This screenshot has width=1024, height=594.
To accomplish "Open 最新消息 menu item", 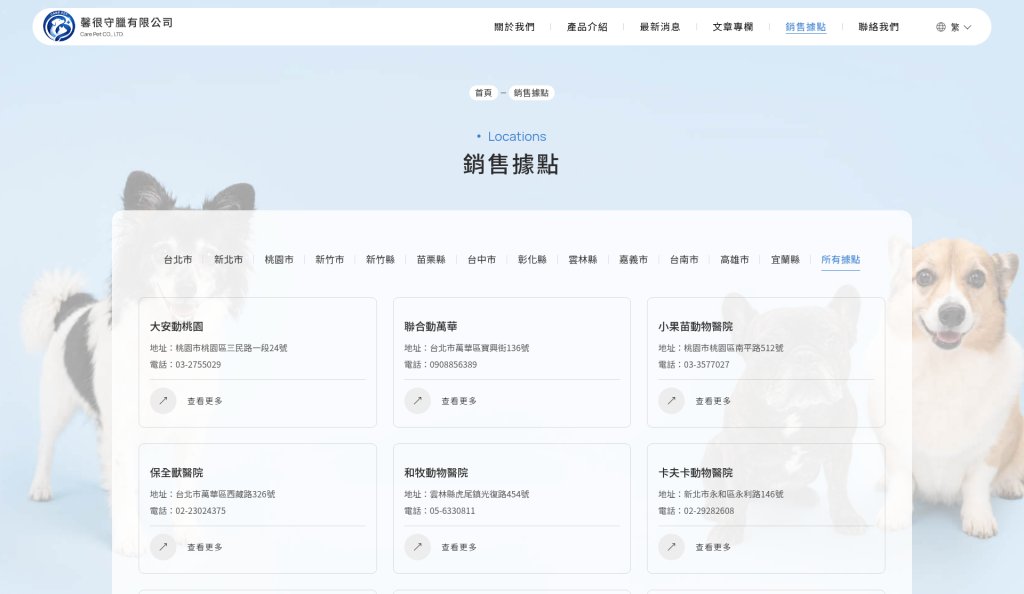I will pyautogui.click(x=660, y=27).
